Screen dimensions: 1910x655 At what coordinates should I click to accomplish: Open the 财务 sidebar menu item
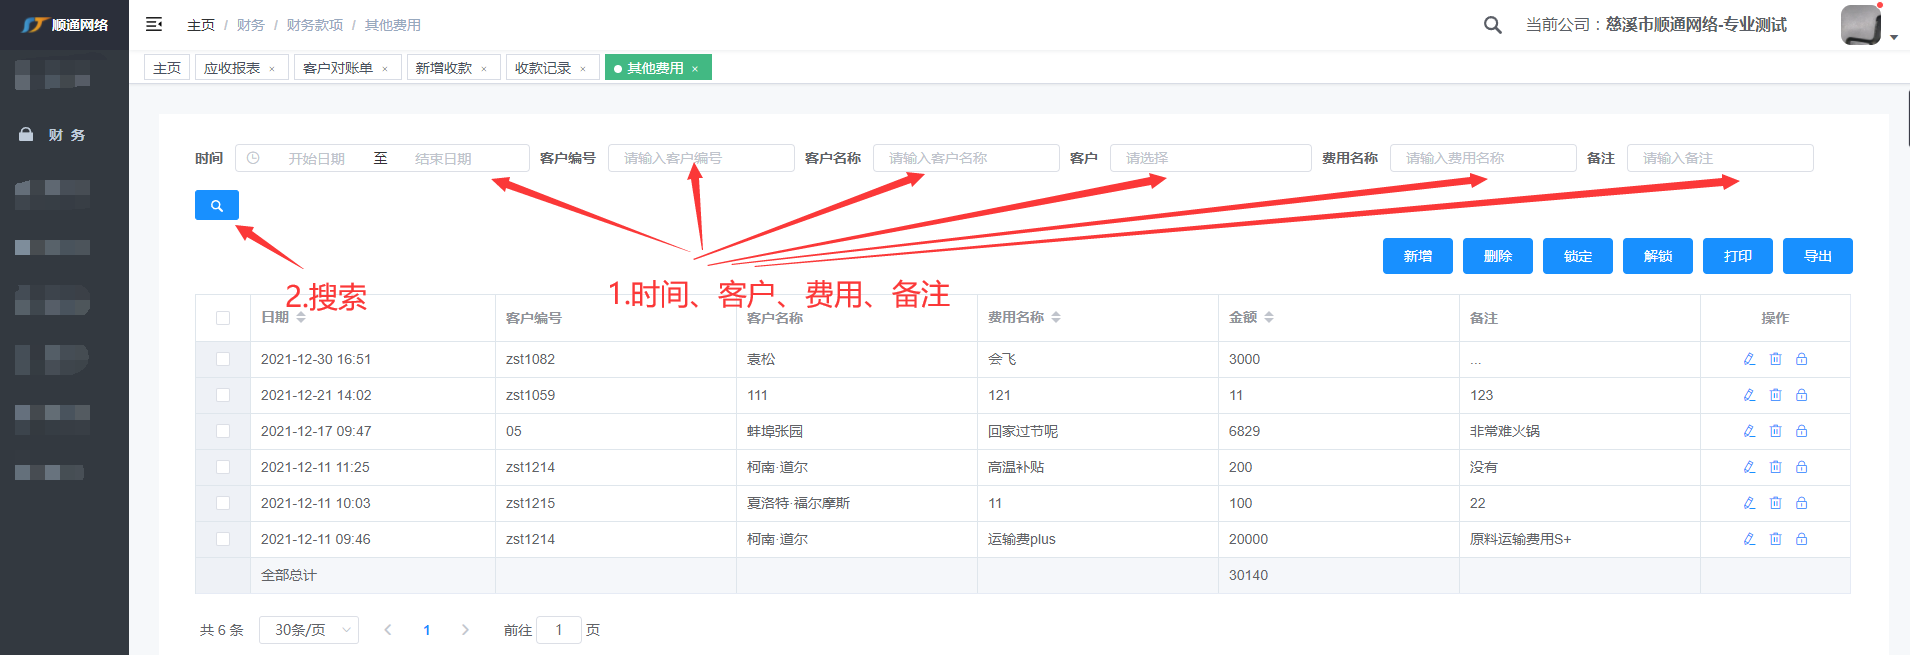[66, 135]
